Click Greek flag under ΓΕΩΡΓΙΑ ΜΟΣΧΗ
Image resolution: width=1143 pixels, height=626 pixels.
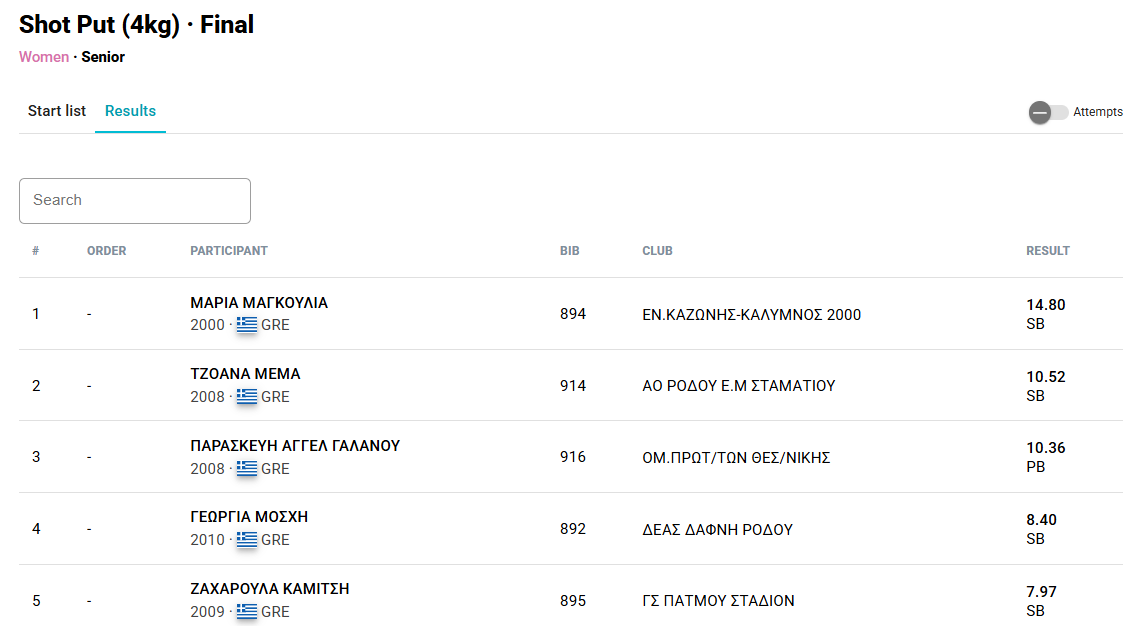(247, 540)
